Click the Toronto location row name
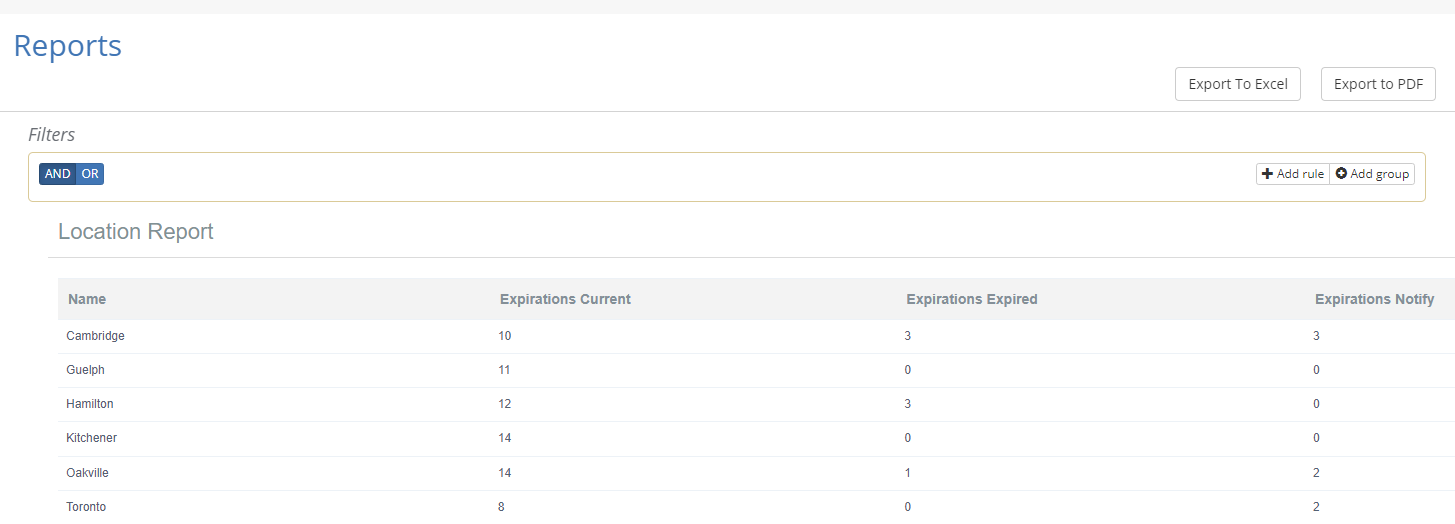1455x524 pixels. pos(86,507)
